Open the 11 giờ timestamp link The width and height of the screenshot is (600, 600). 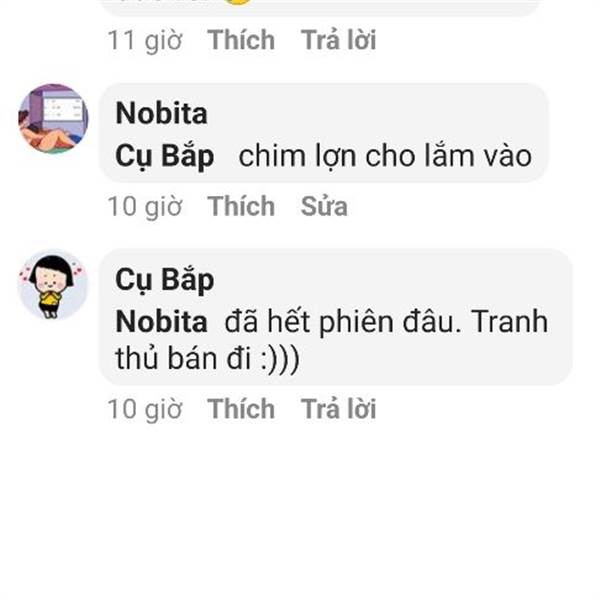pyautogui.click(x=145, y=41)
